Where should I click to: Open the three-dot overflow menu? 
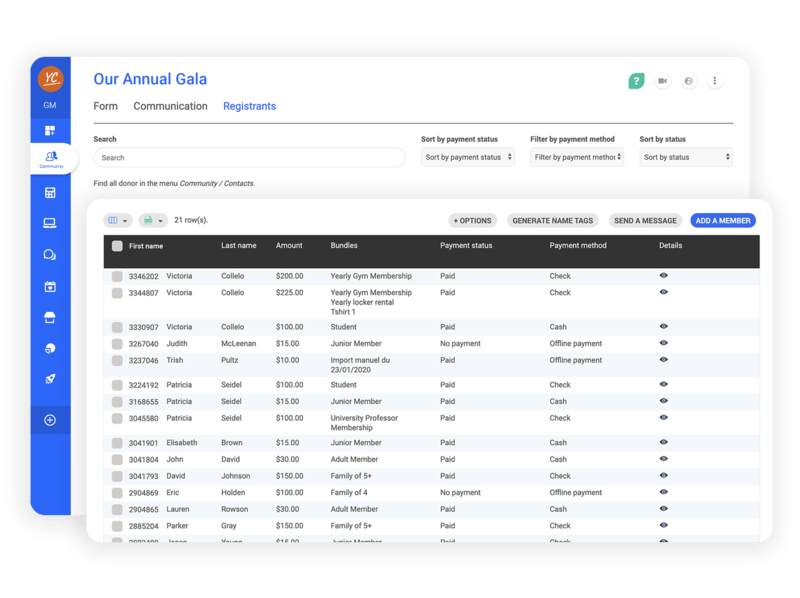715,81
